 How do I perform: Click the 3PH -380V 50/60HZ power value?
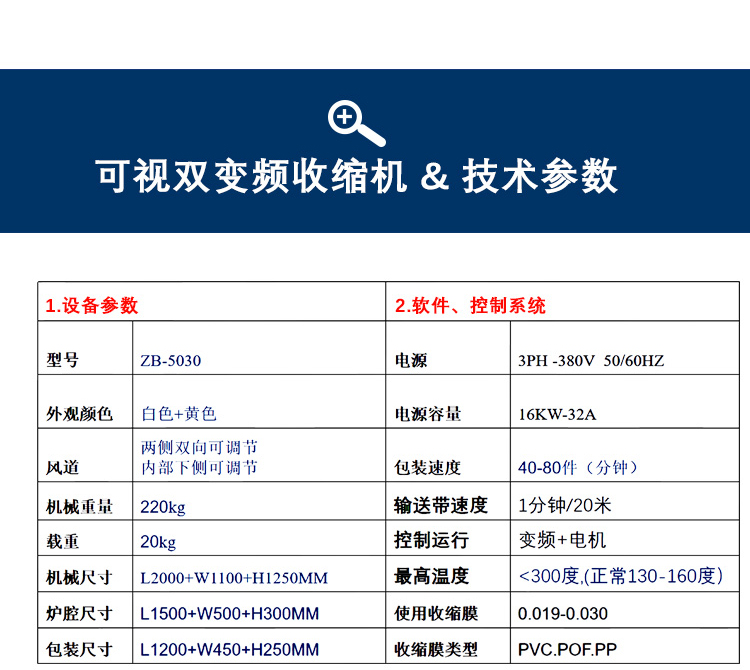pyautogui.click(x=590, y=360)
